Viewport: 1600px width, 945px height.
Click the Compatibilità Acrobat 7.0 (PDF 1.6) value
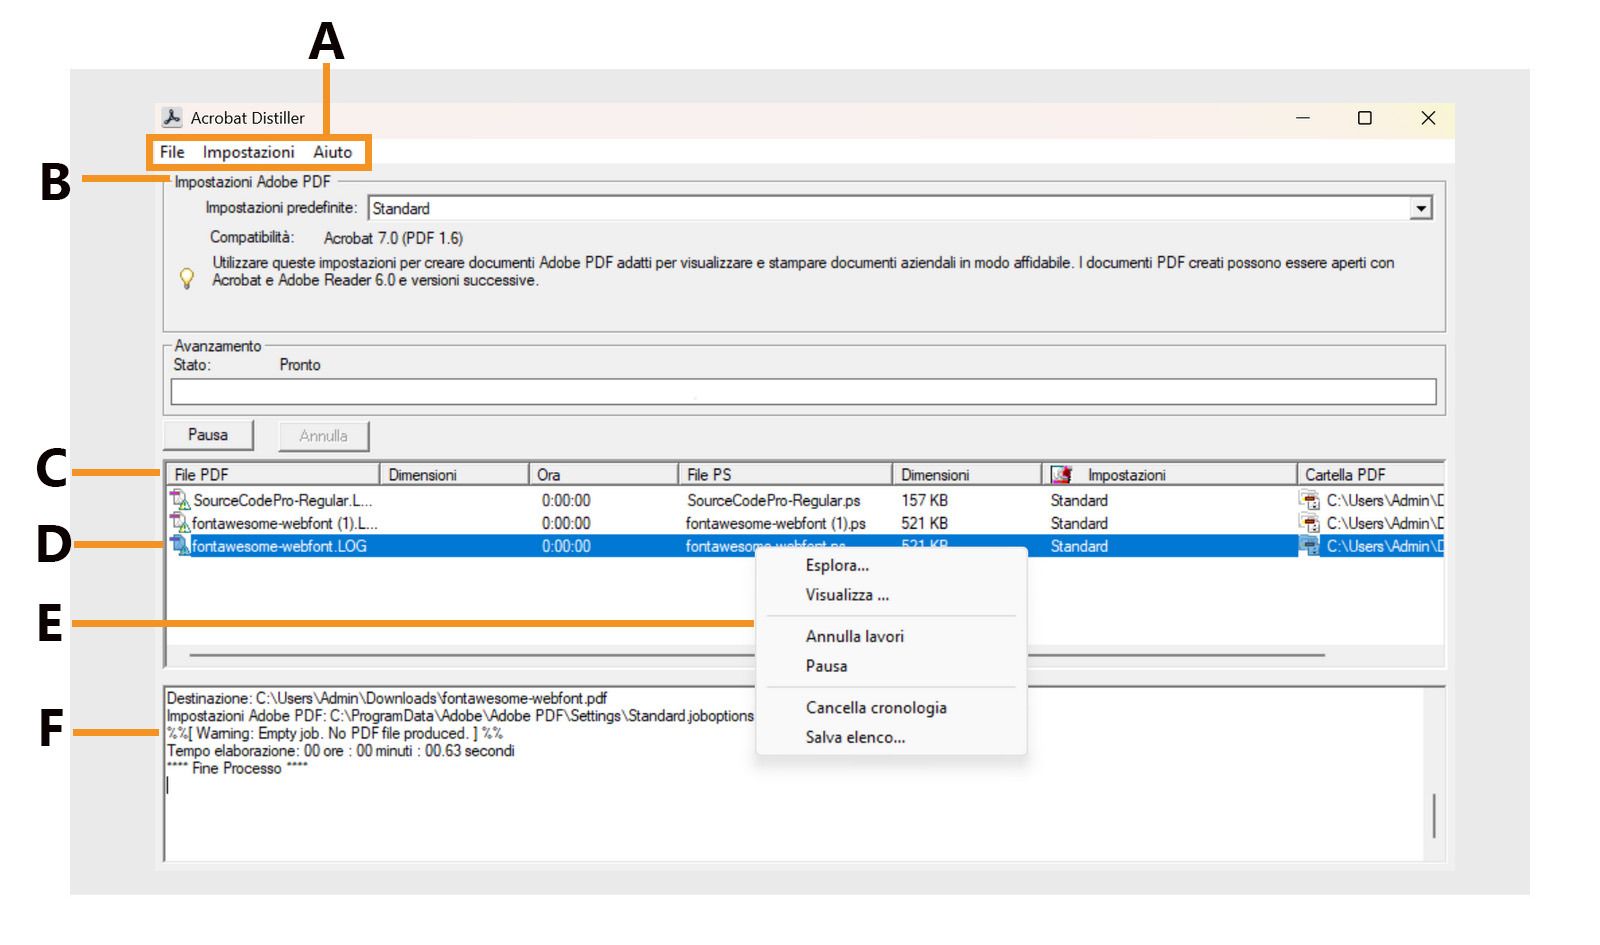pyautogui.click(x=393, y=238)
